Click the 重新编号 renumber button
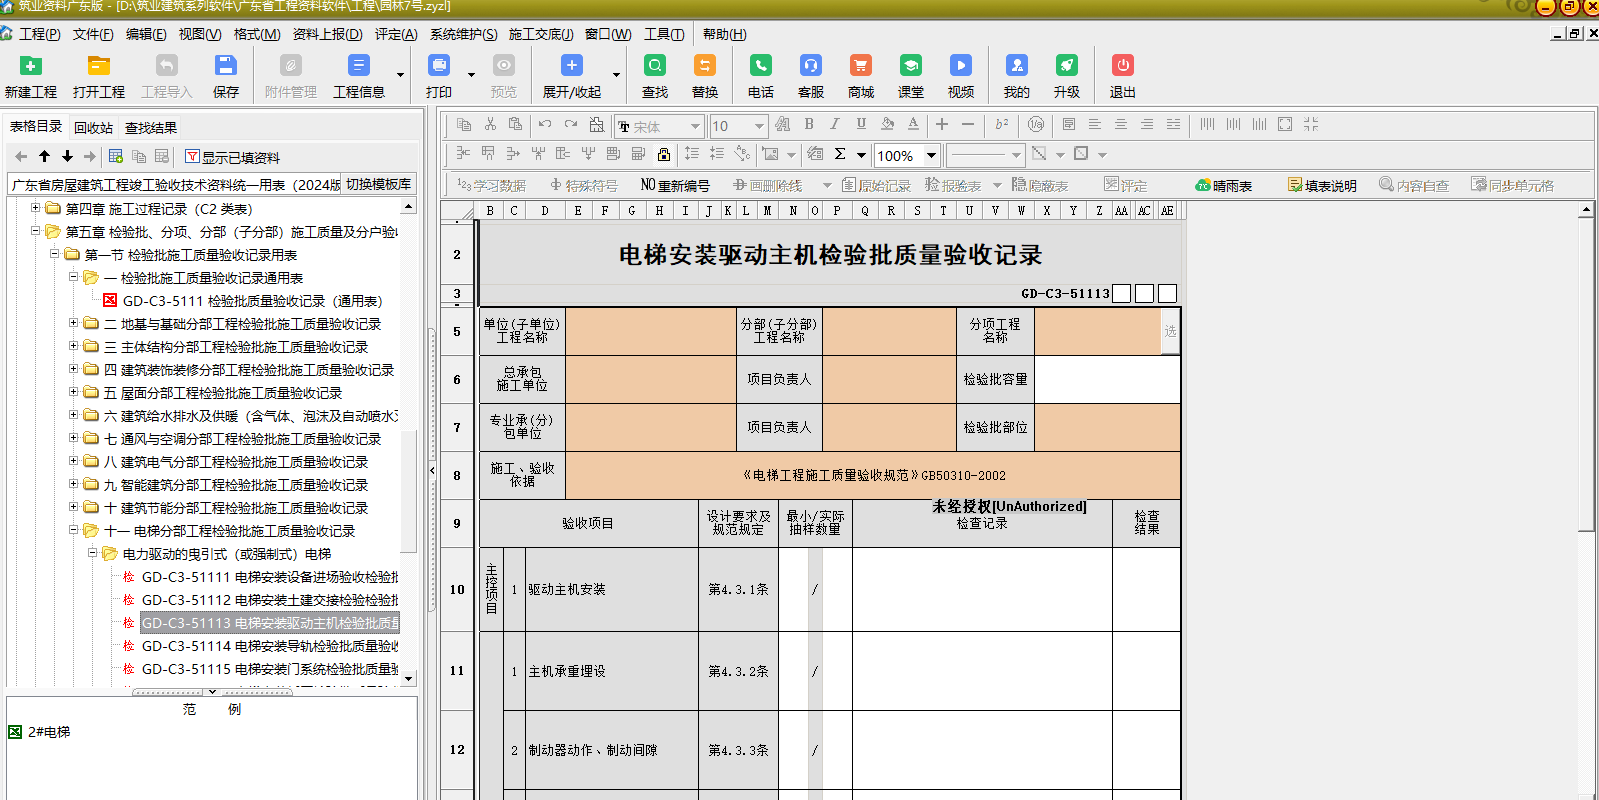Image resolution: width=1599 pixels, height=800 pixels. point(675,186)
